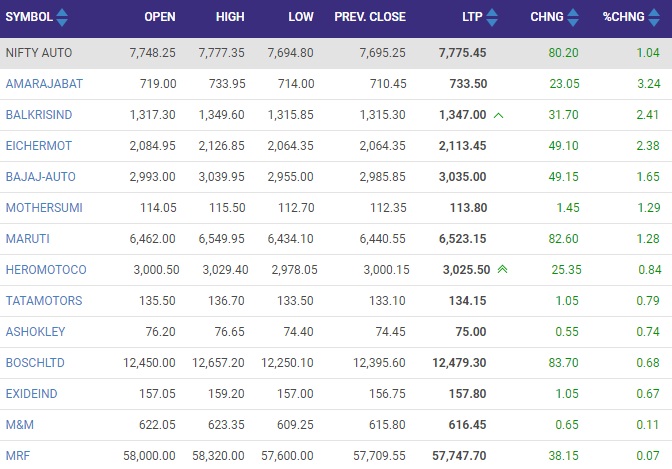672x469 pixels.
Task: Open the EICHERMOT stock page
Action: coord(39,146)
